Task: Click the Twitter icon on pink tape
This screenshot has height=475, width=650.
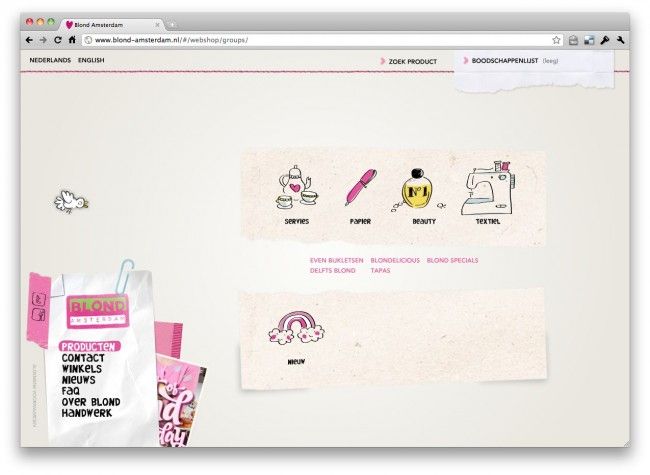Action: point(39,299)
